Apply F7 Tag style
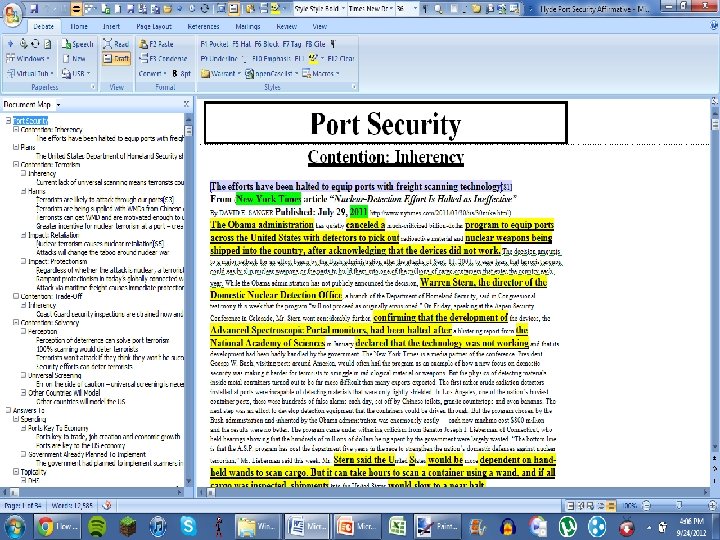 coord(292,44)
